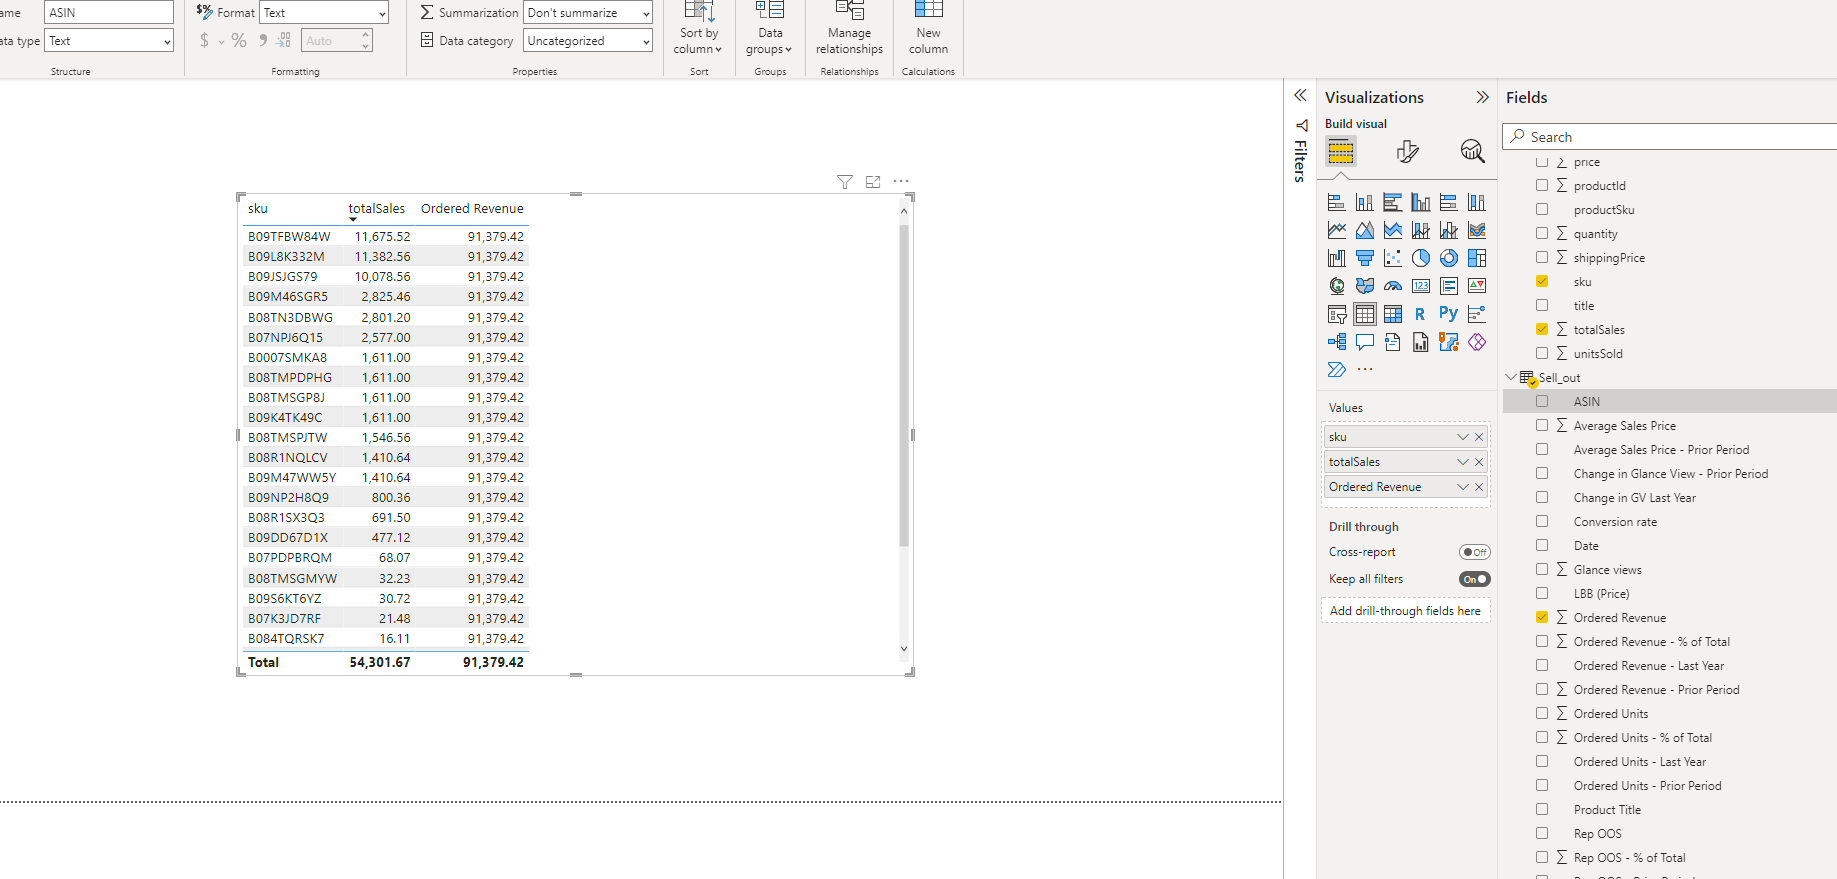Open the totalSales value field menu chevron

pyautogui.click(x=1462, y=462)
